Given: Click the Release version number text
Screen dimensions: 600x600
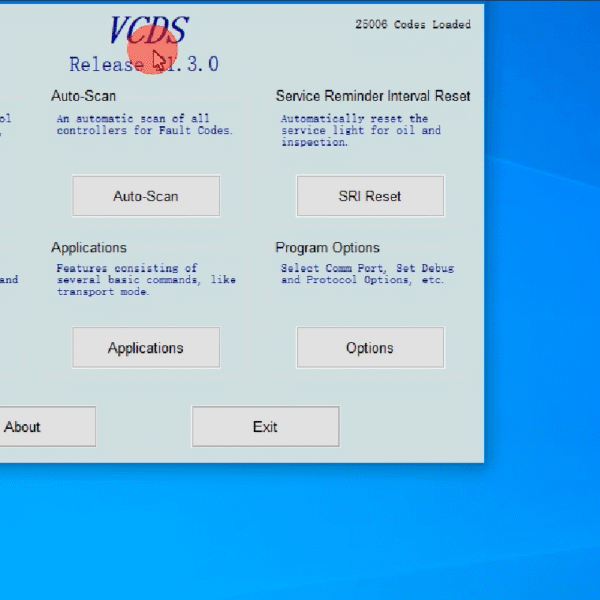Looking at the screenshot, I should click(143, 65).
